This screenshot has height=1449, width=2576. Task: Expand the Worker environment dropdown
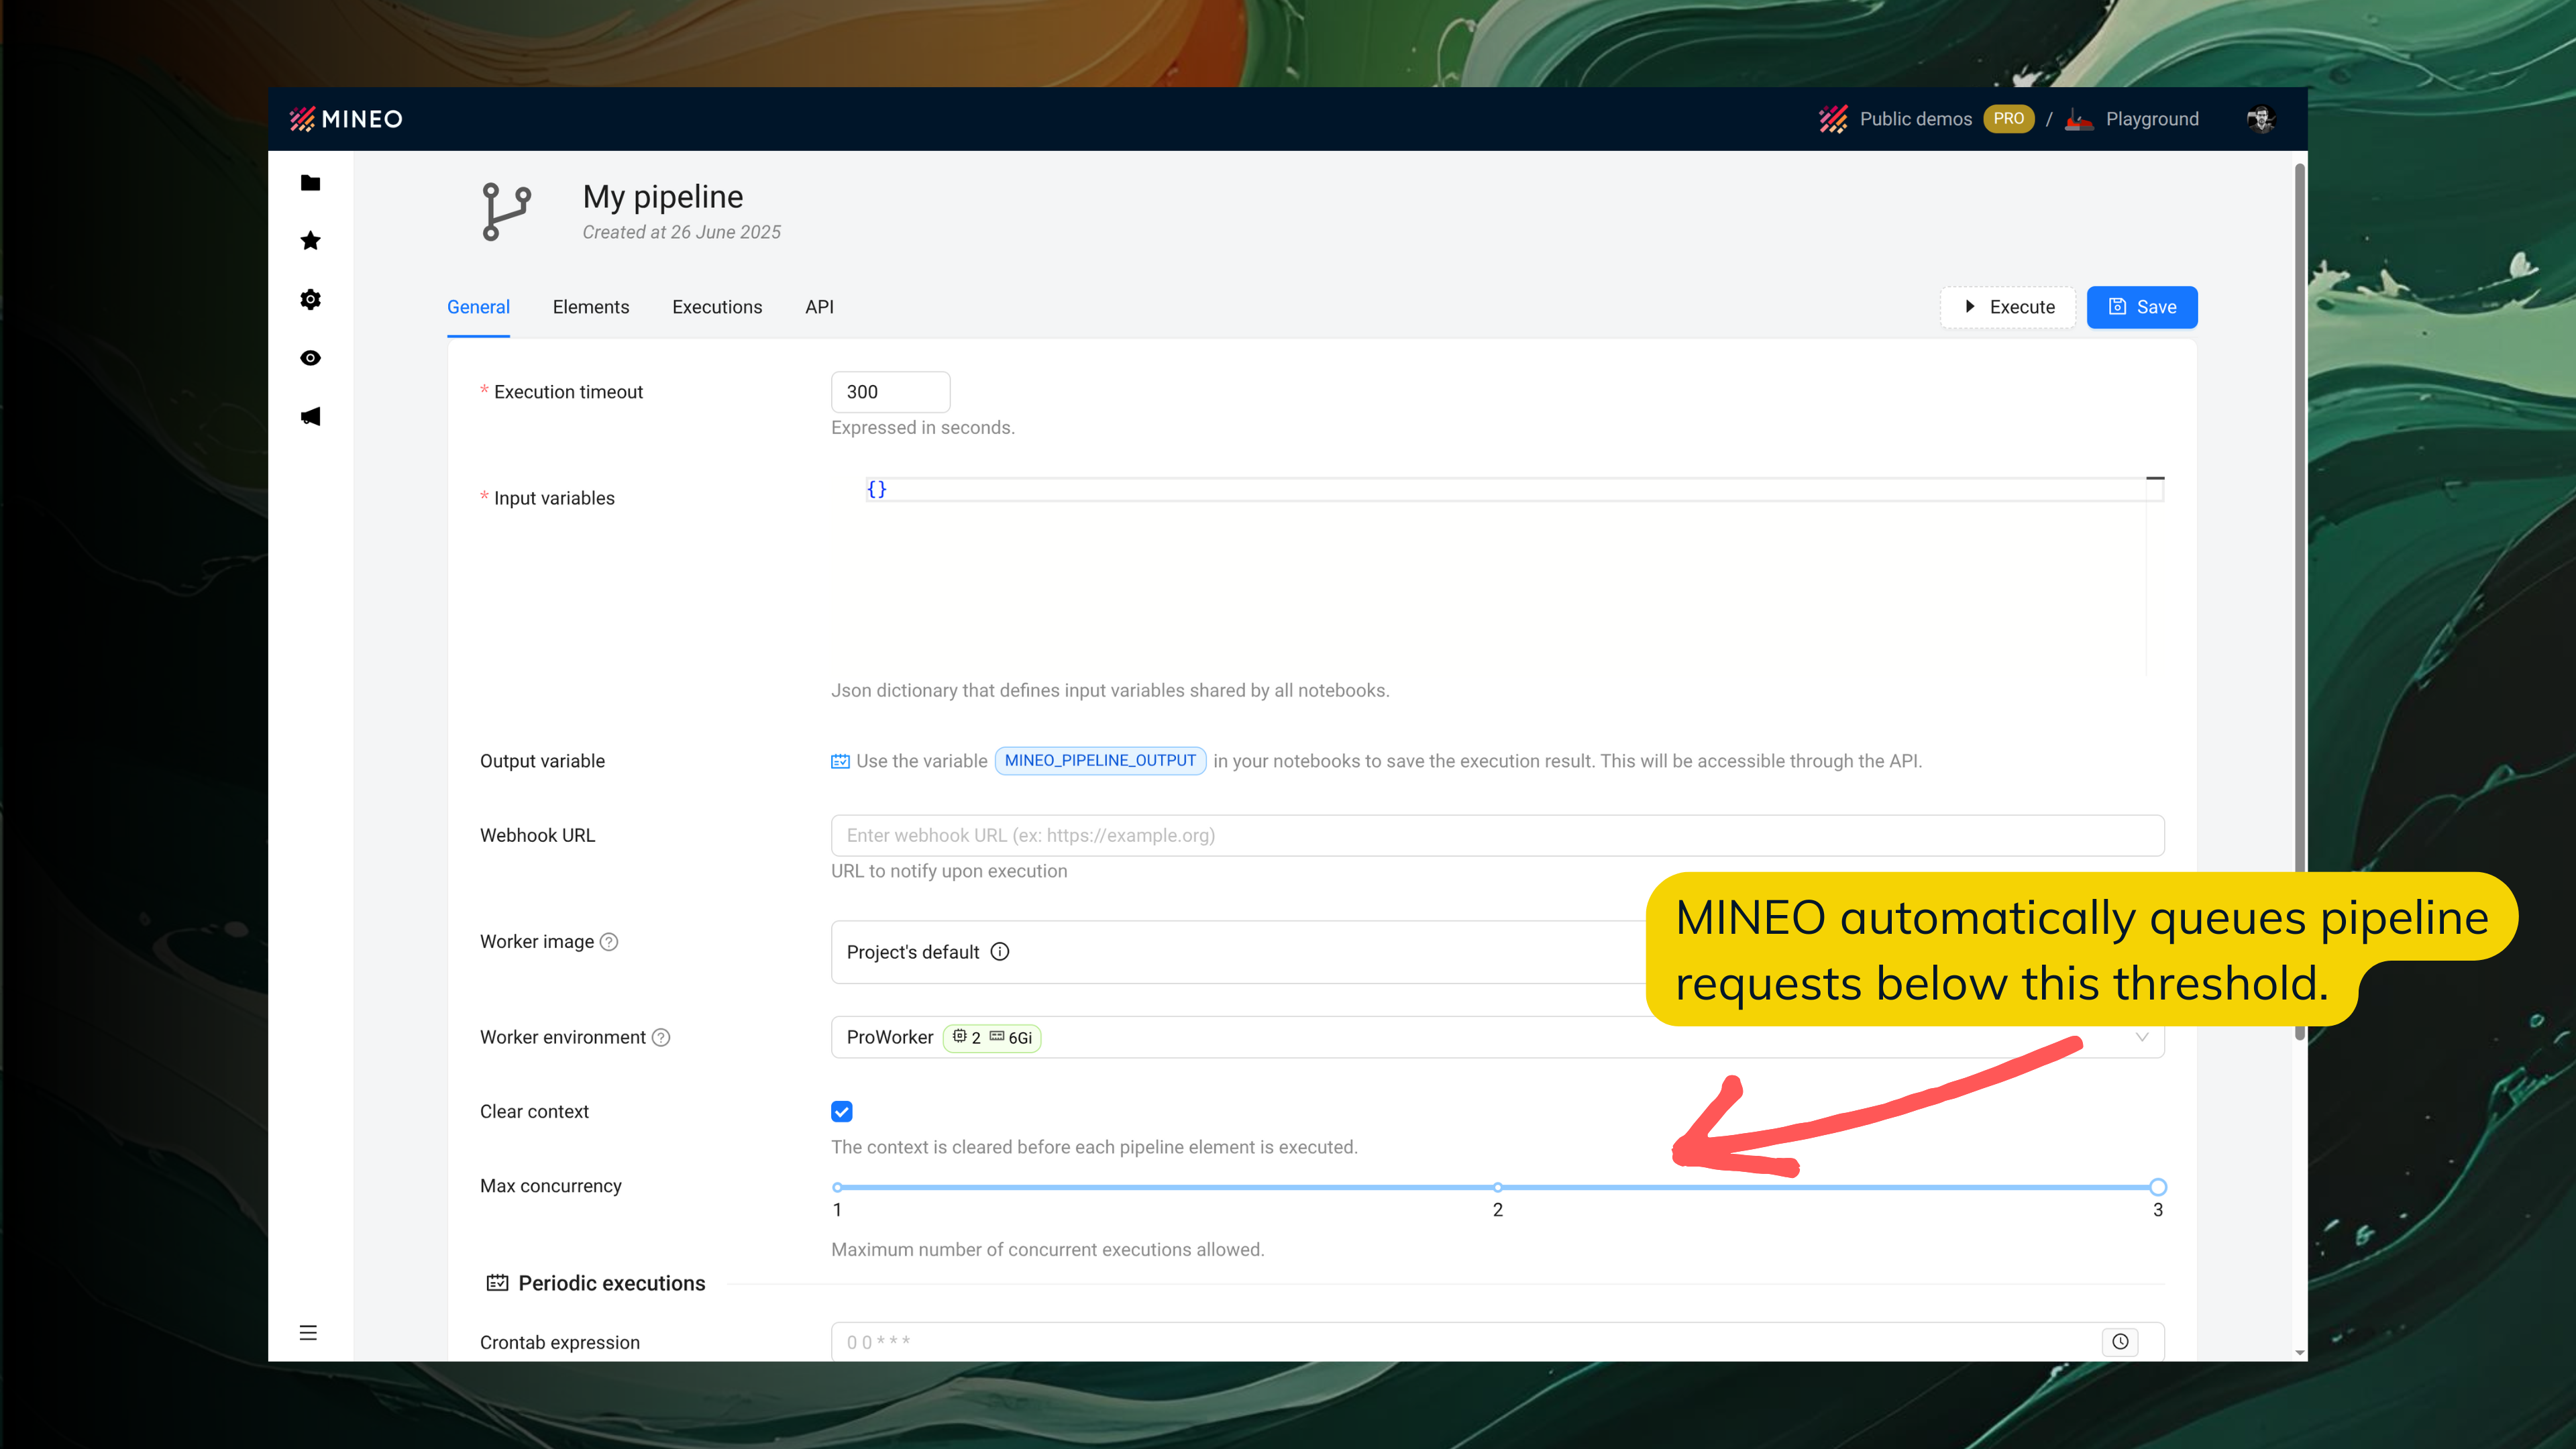1497,1038
